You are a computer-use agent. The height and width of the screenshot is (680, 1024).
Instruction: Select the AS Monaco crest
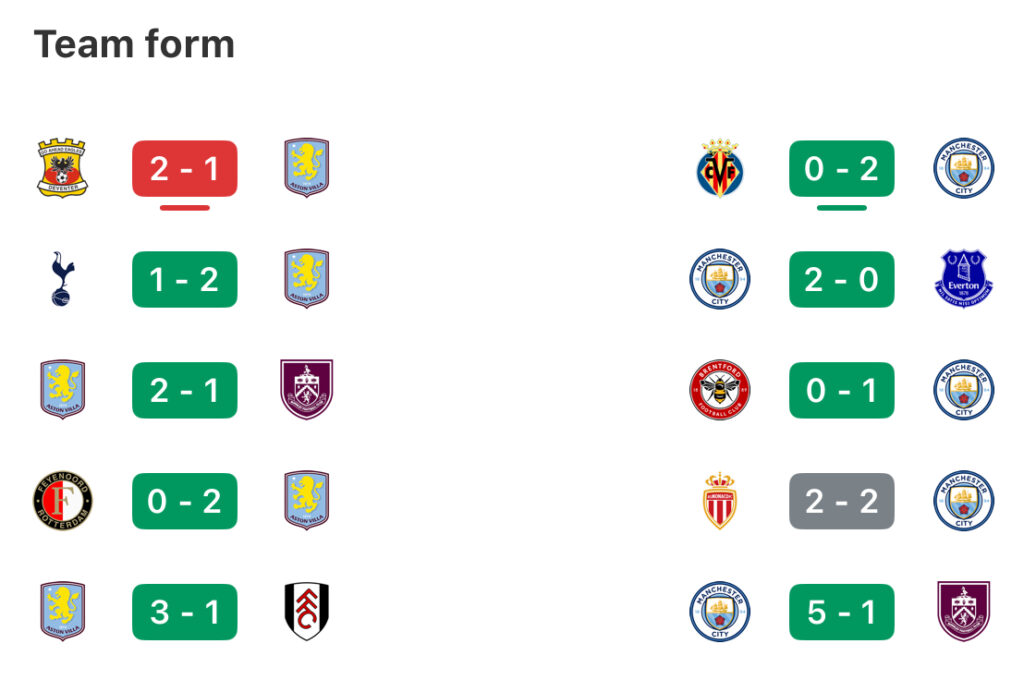(719, 500)
